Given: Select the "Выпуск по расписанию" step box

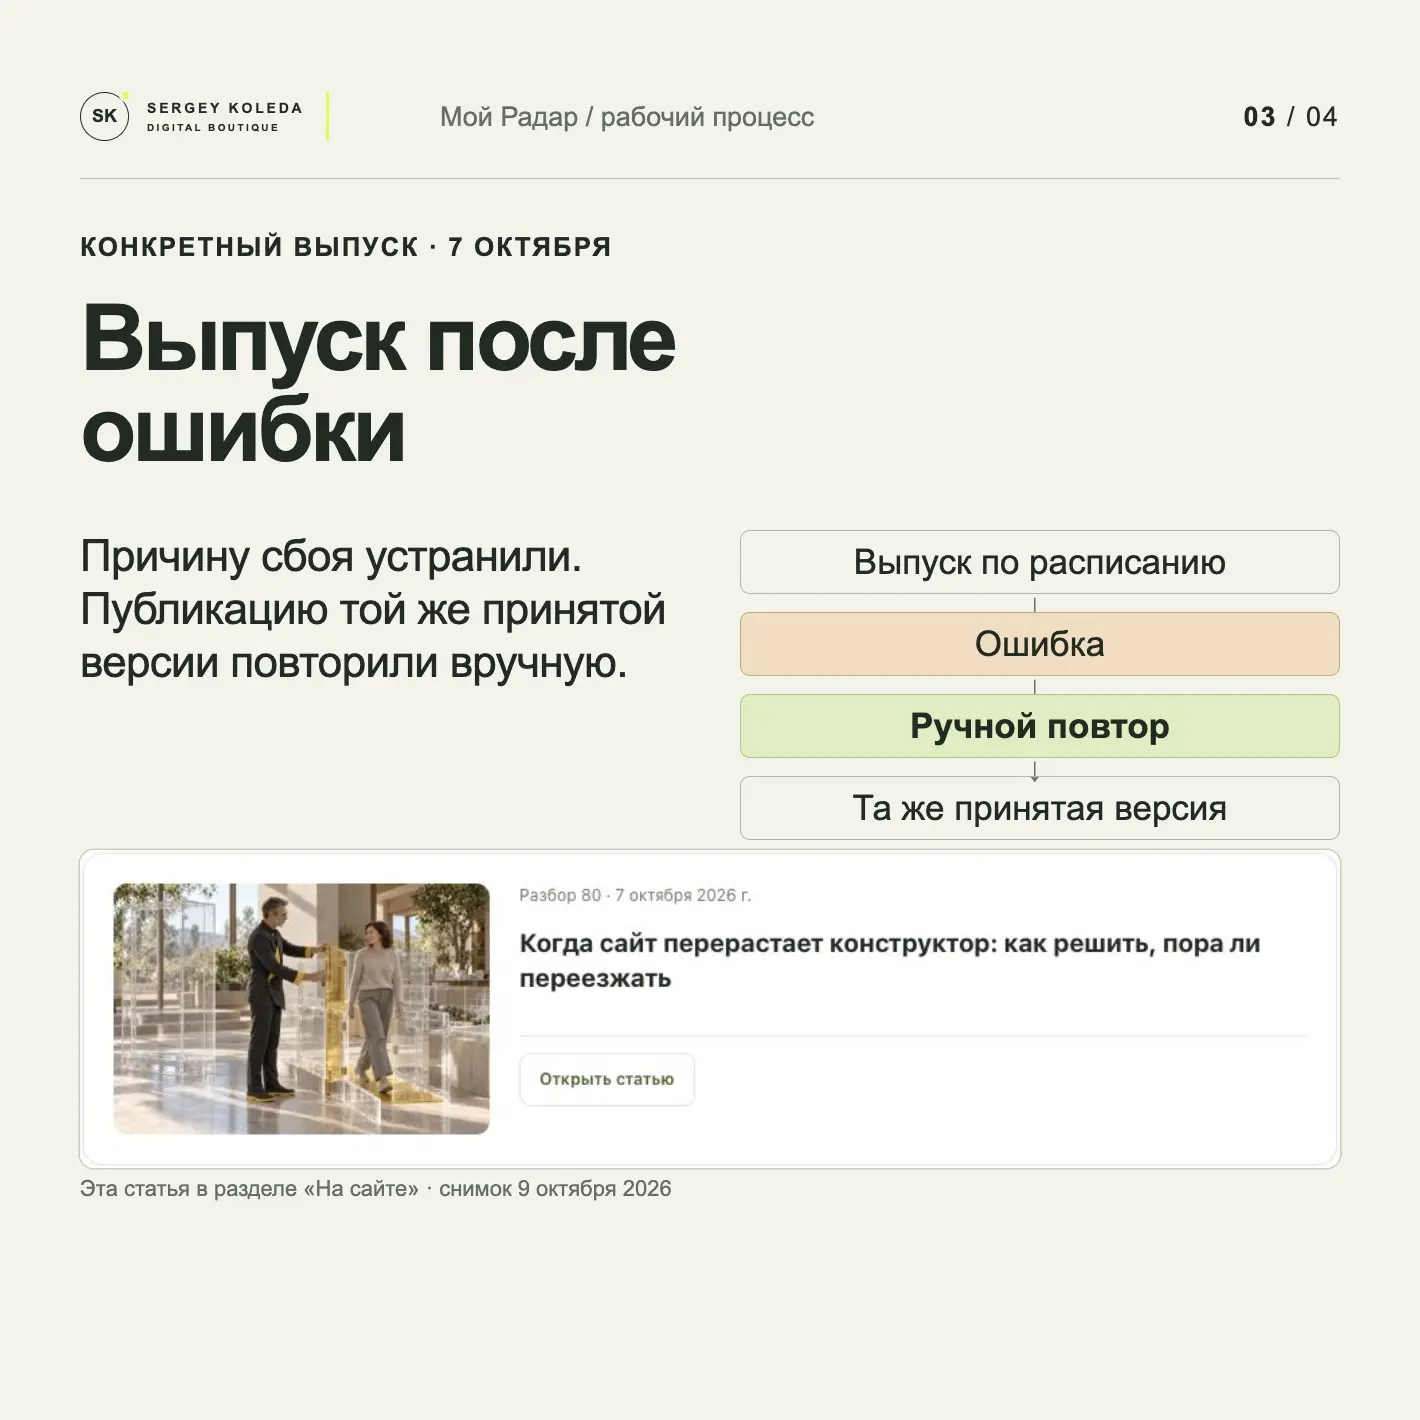Looking at the screenshot, I should pyautogui.click(x=1040, y=562).
